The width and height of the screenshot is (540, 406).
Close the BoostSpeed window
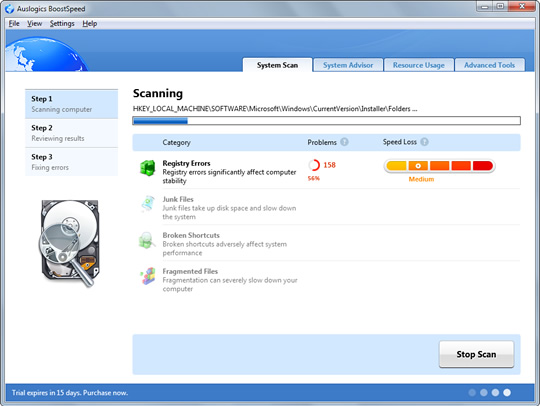[521, 7]
